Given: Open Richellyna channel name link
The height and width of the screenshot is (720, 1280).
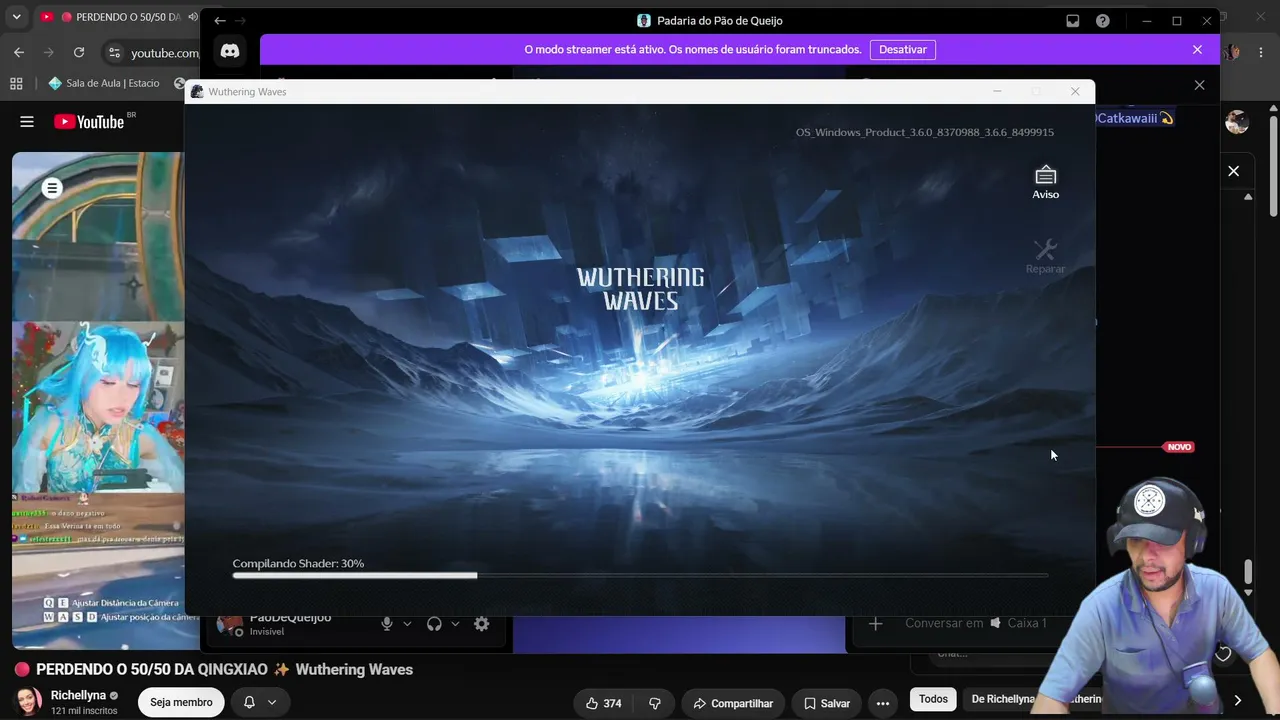Looking at the screenshot, I should coord(78,695).
